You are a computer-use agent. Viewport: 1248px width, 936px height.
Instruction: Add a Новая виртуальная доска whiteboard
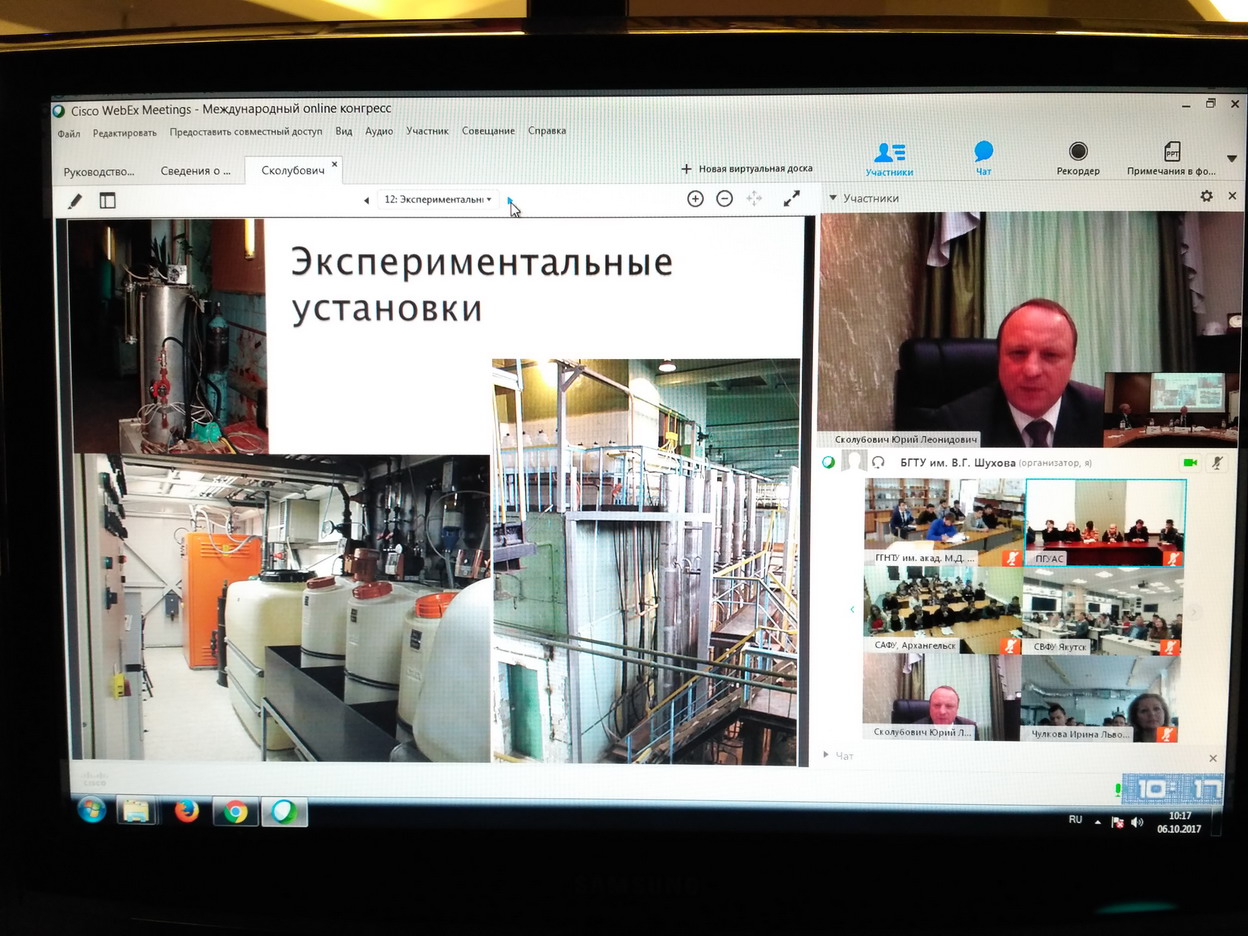click(x=747, y=169)
